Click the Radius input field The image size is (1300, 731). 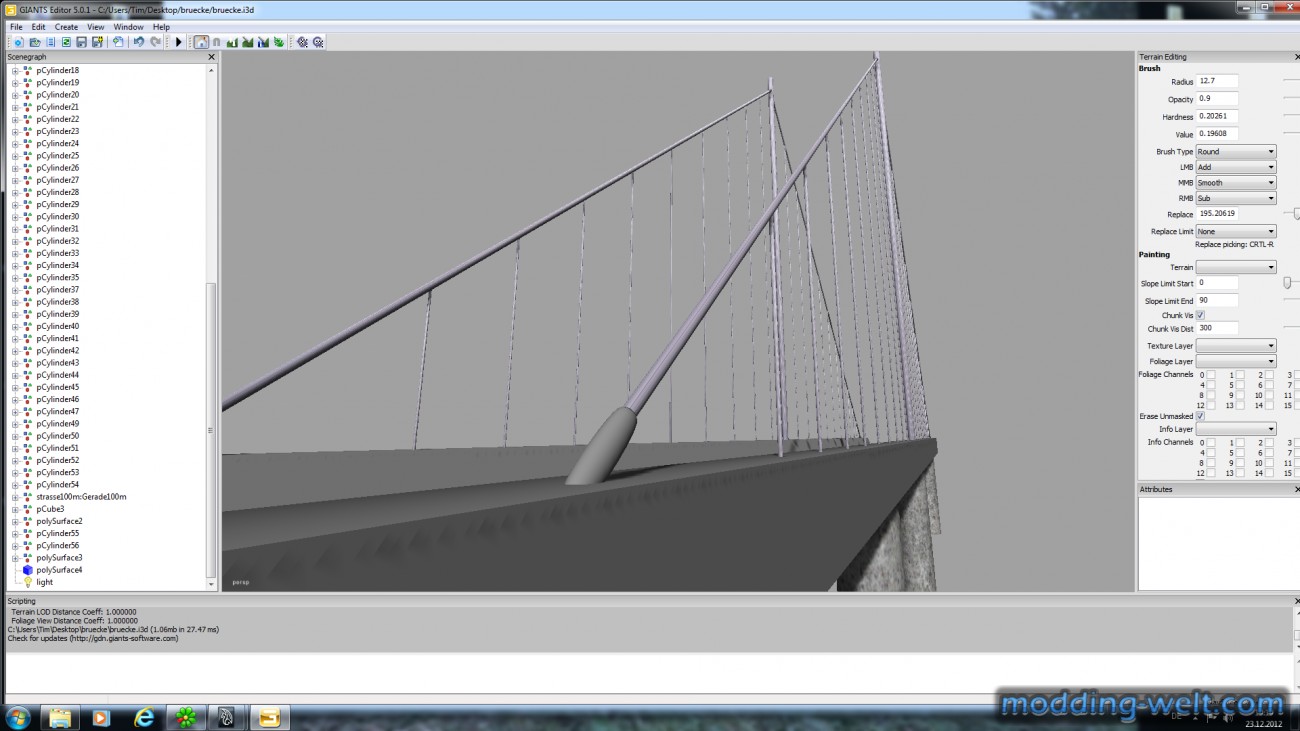click(x=1217, y=81)
